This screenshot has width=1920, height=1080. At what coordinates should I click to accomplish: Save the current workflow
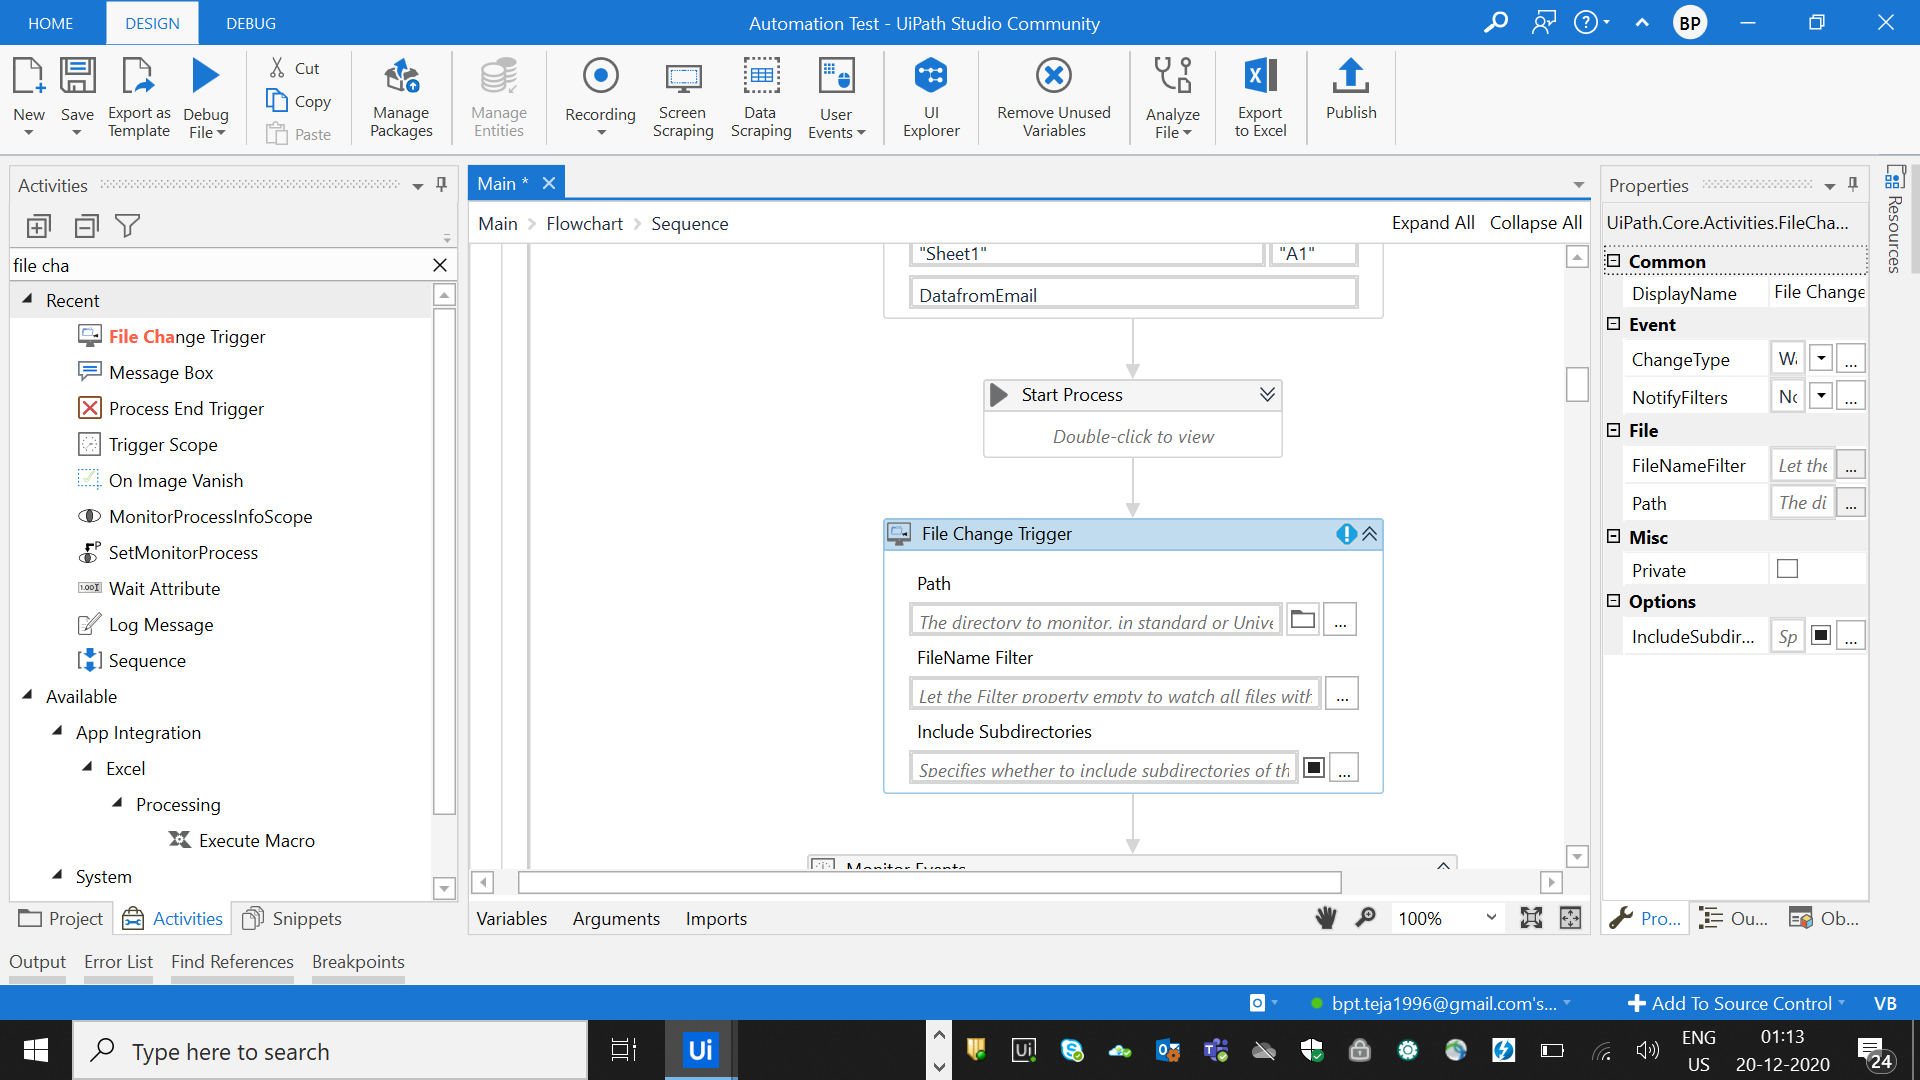(x=77, y=96)
